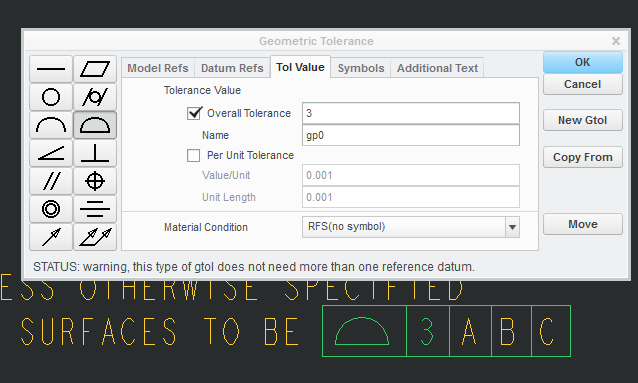Click the Value/Unit input field
Screen dimensions: 638x383
tap(411, 175)
